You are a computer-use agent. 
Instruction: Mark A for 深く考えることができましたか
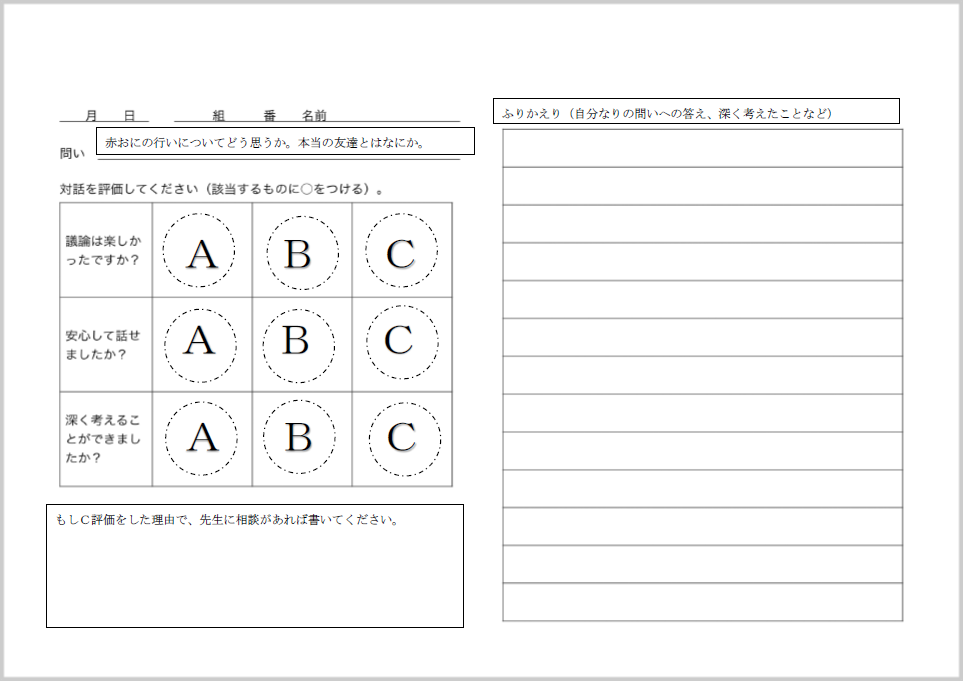201,438
